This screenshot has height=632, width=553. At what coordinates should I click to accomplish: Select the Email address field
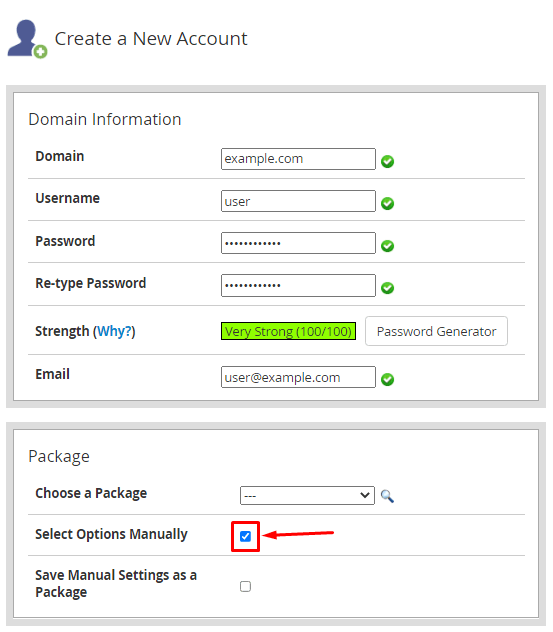[298, 377]
